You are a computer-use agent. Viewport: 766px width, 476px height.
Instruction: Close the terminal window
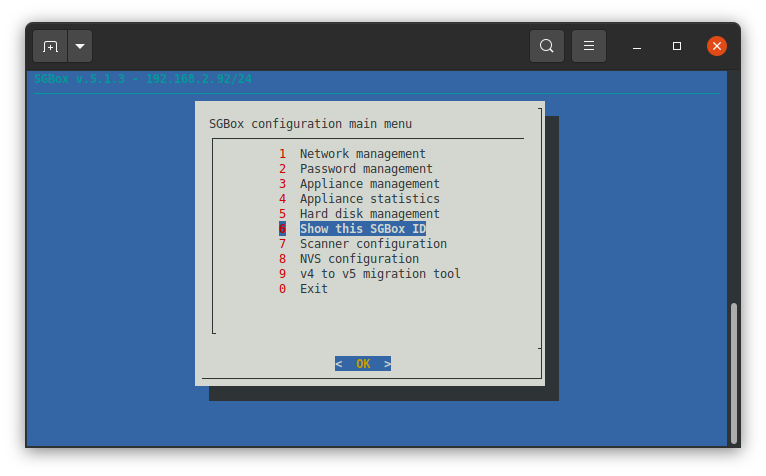click(717, 46)
